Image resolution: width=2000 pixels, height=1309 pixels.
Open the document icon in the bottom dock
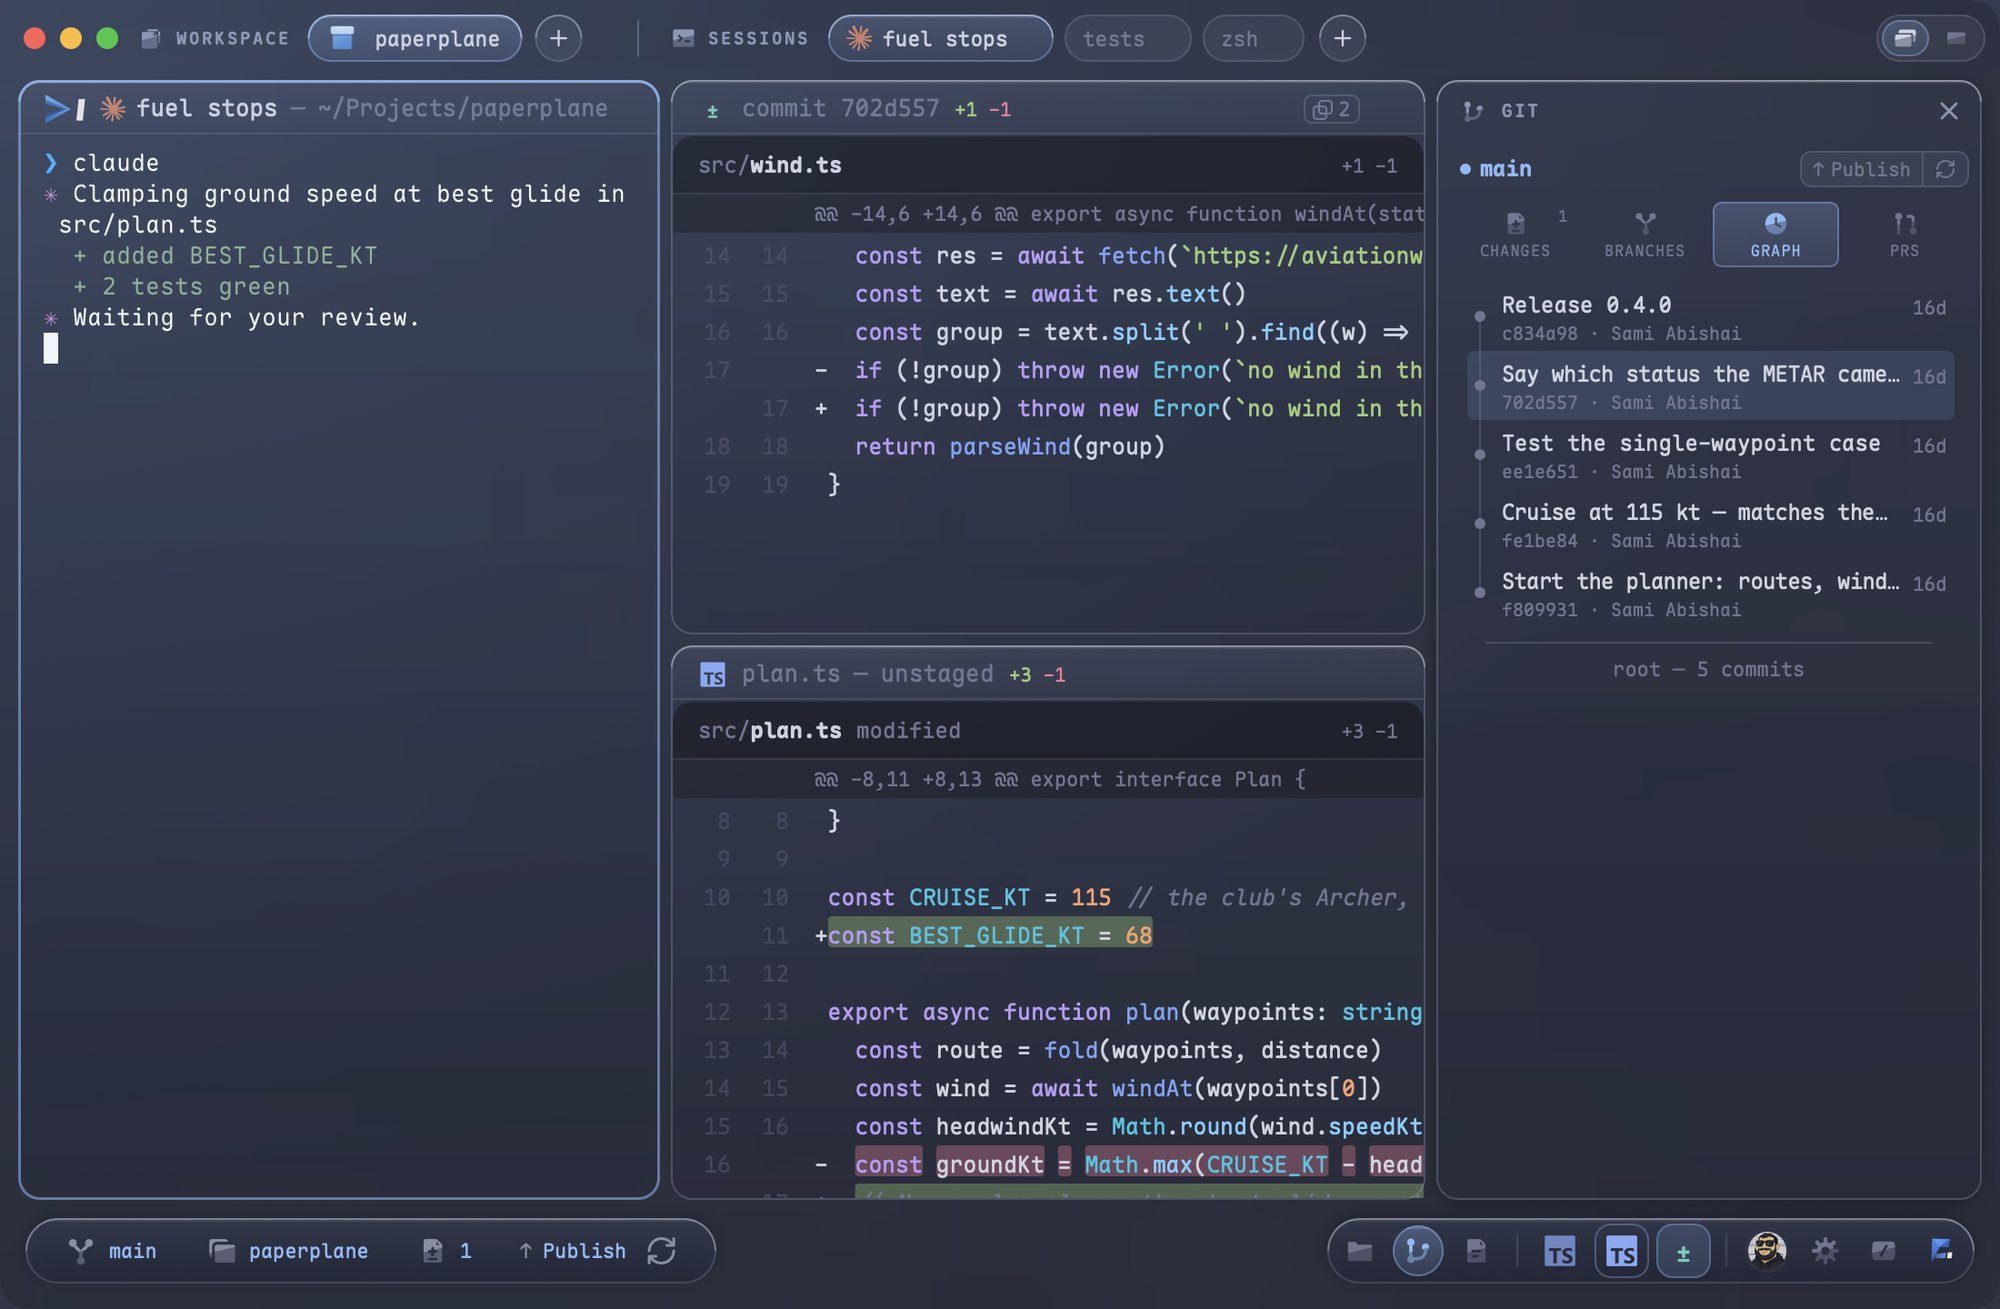coord(1476,1250)
